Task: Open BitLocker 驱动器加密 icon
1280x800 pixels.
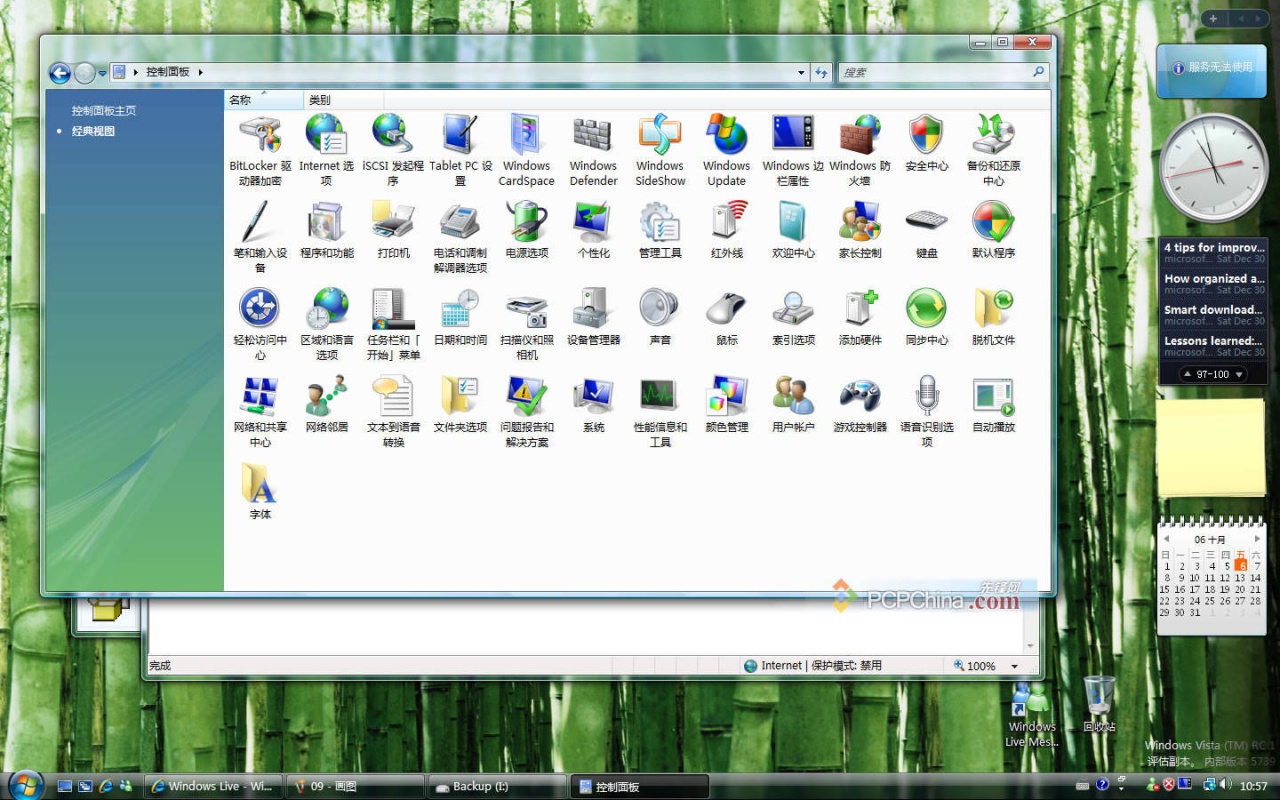Action: pyautogui.click(x=260, y=134)
